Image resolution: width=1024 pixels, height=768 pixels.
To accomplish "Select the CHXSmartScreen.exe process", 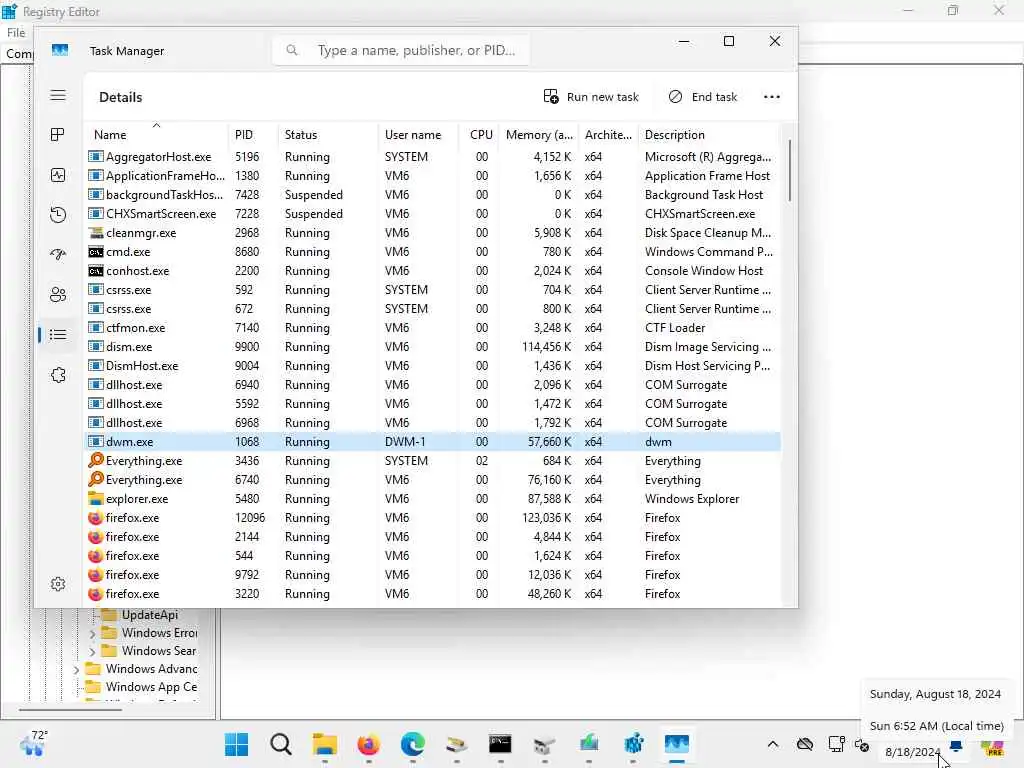I will [434, 214].
